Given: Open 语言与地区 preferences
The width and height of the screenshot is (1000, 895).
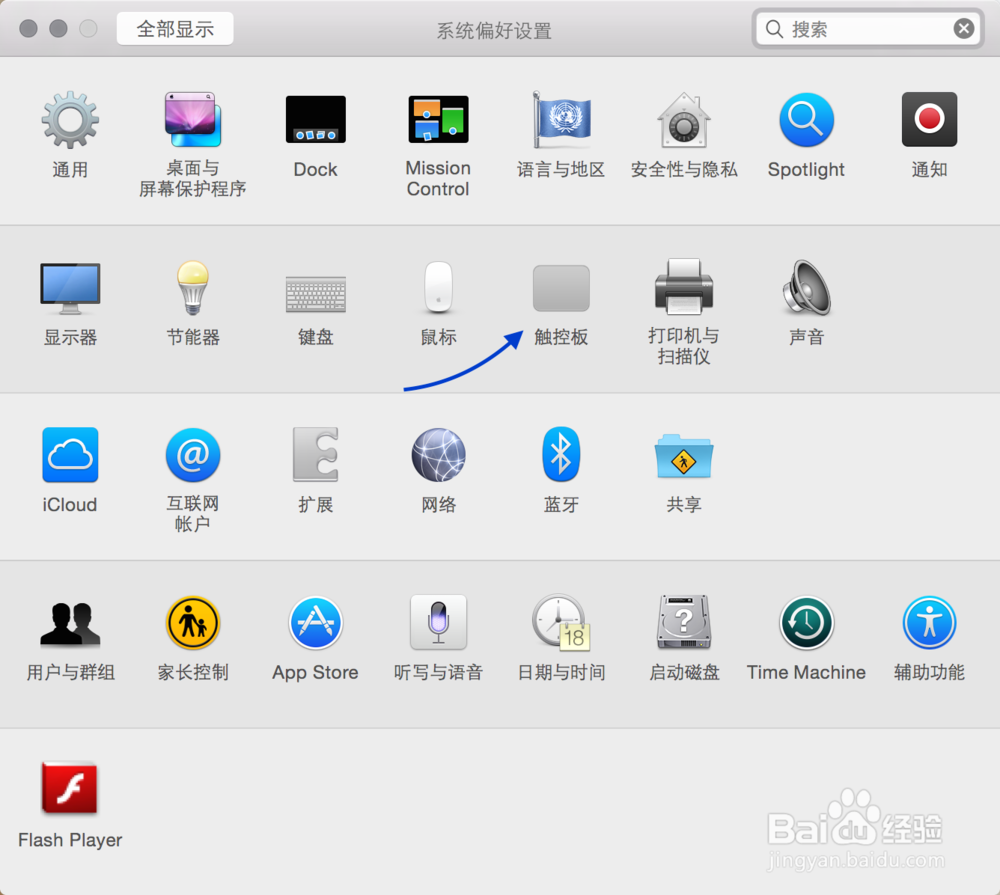Looking at the screenshot, I should click(x=561, y=120).
